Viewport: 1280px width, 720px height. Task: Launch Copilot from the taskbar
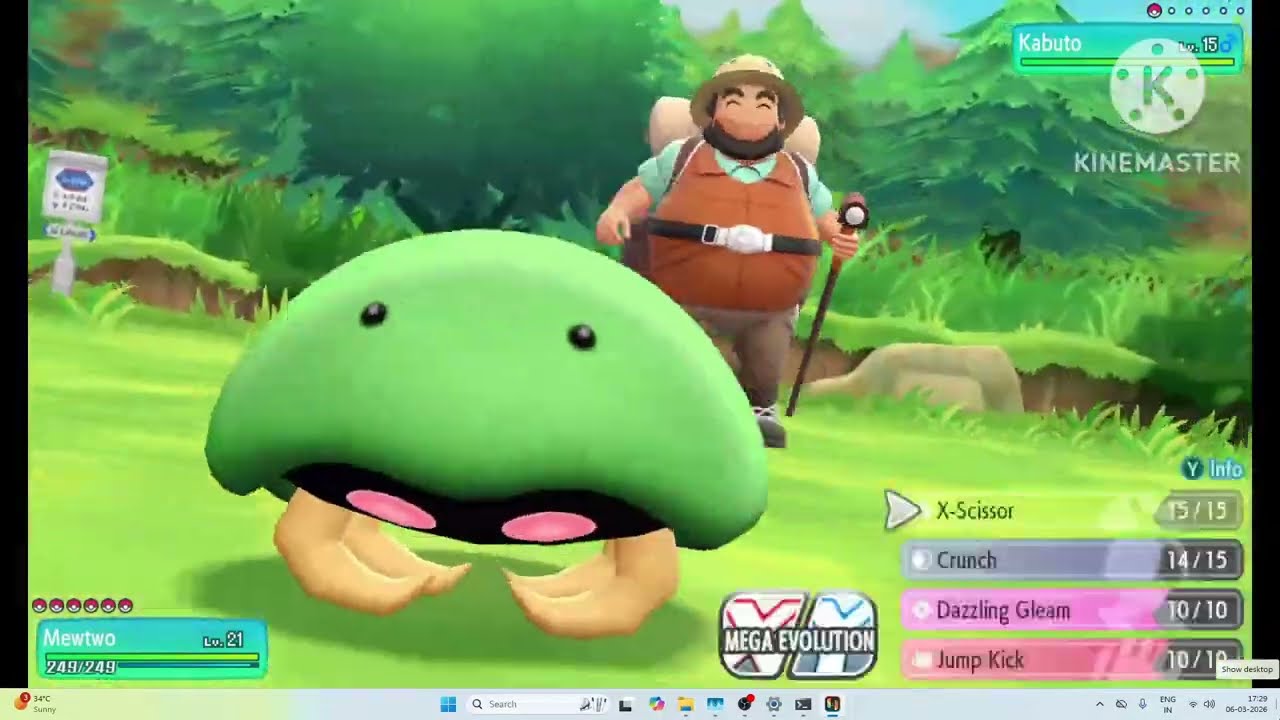[x=656, y=704]
